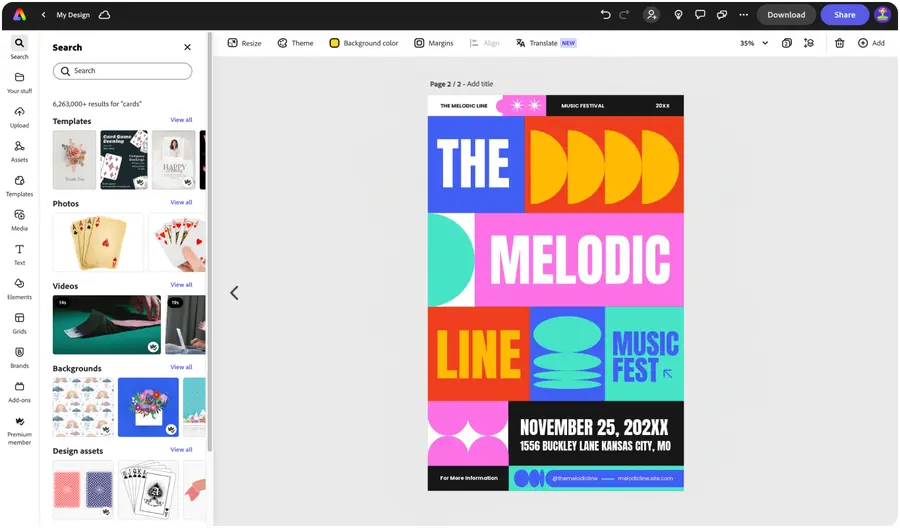Viewport: 900px width, 528px height.
Task: Open the Brands sidebar panel
Action: tap(19, 358)
